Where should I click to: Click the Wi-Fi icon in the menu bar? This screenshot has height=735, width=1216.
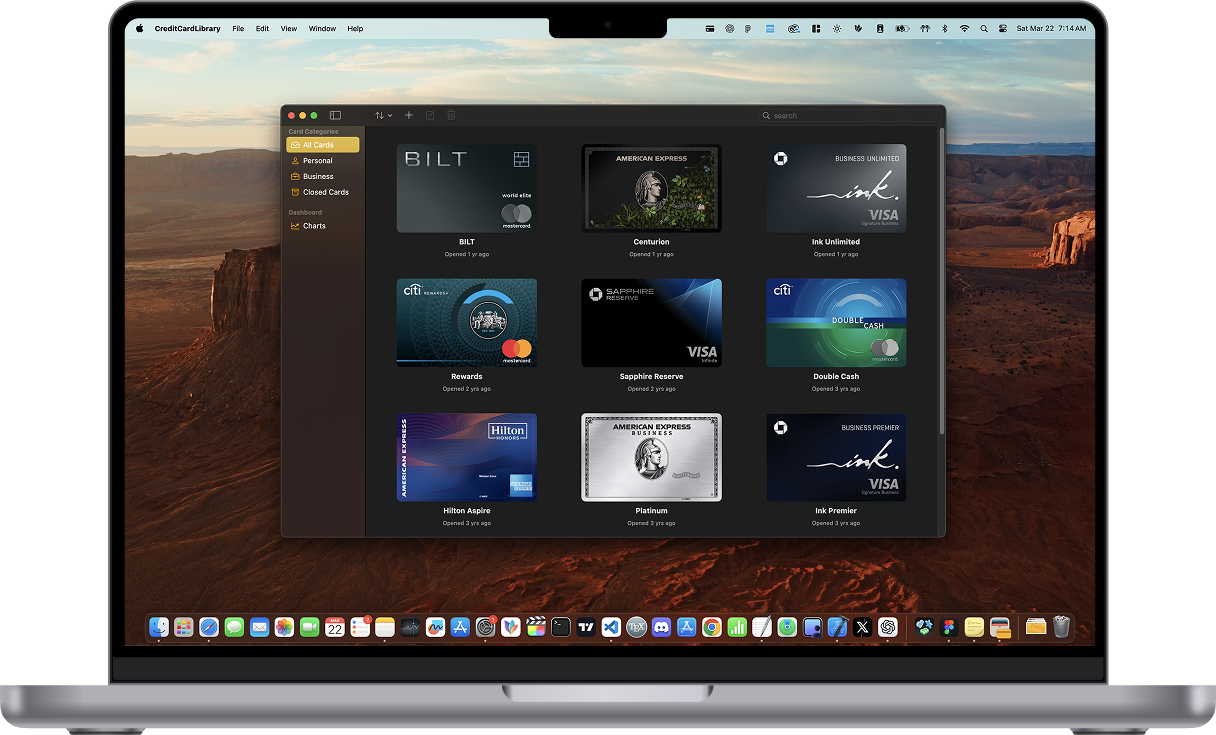click(964, 29)
